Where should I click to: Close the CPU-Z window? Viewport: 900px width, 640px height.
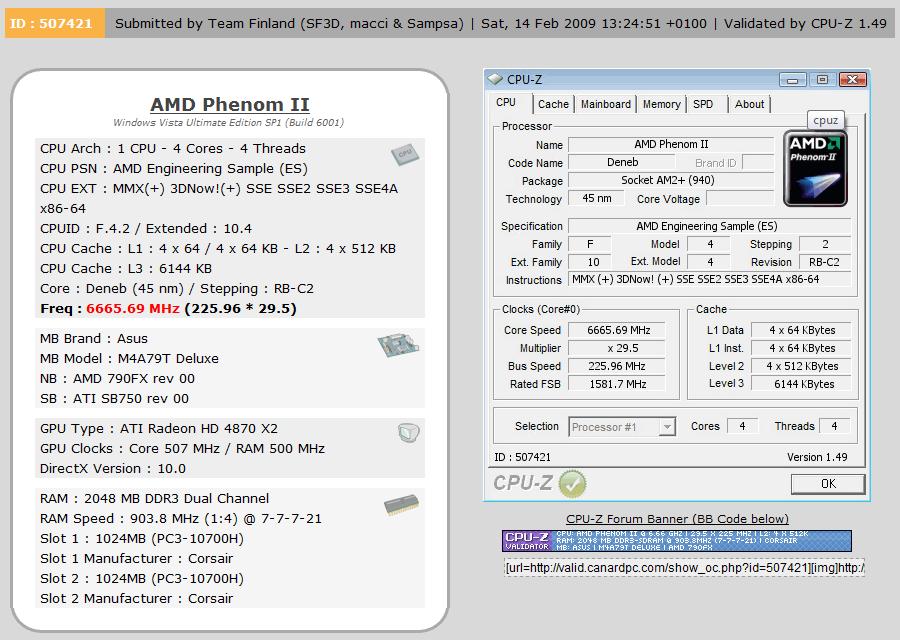852,80
